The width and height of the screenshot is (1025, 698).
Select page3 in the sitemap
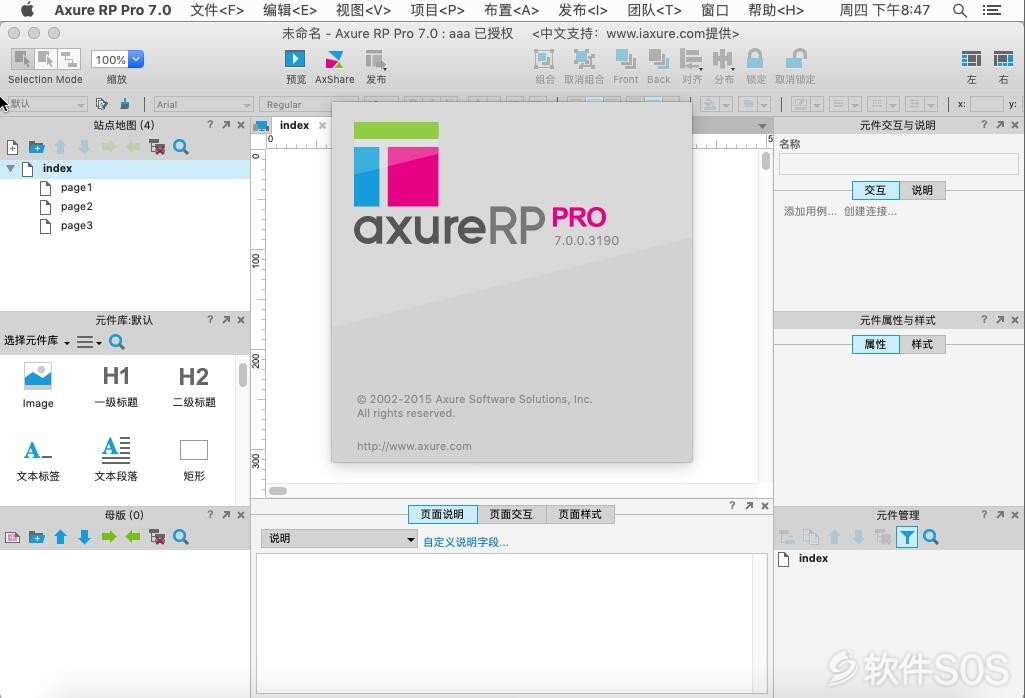click(76, 225)
